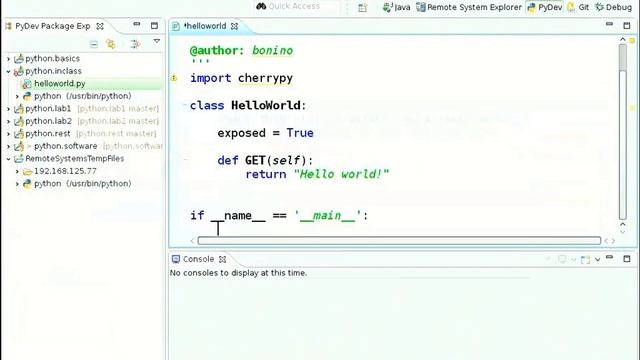Click the 192.168.125.77 folder icon
Viewport: 640px width, 360px height.
pos(27,171)
